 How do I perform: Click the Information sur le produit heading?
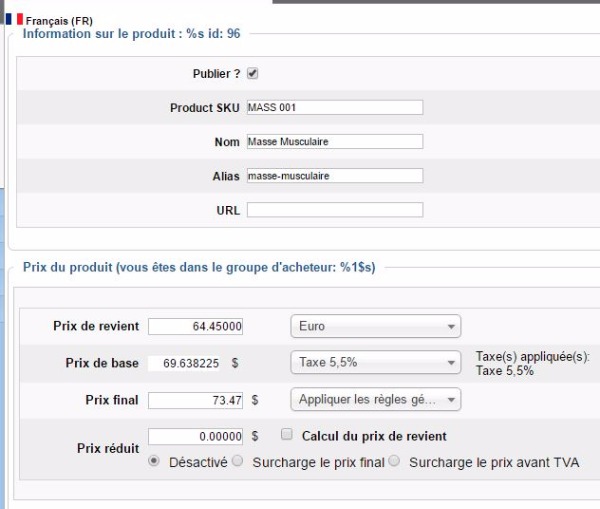point(131,34)
